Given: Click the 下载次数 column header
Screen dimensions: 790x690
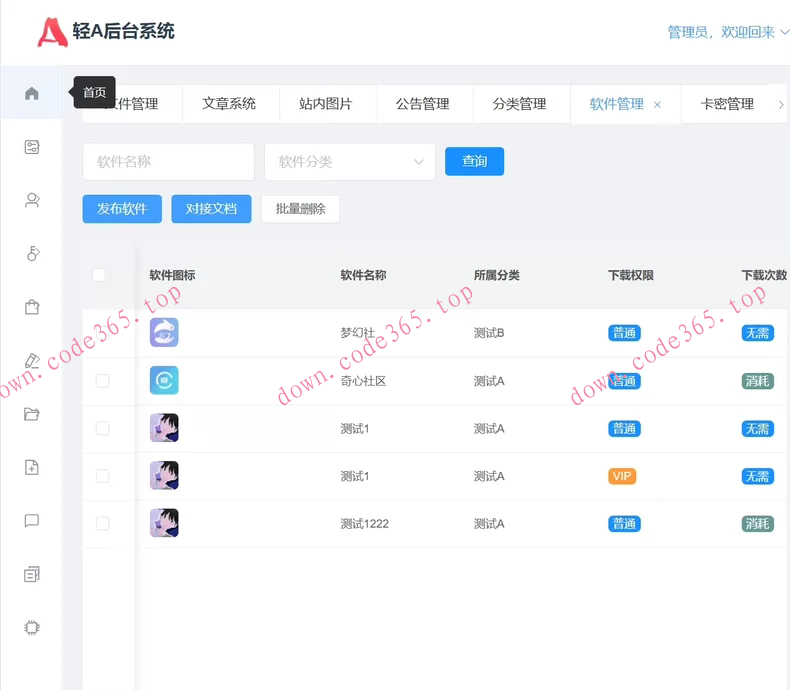Looking at the screenshot, I should pos(764,275).
